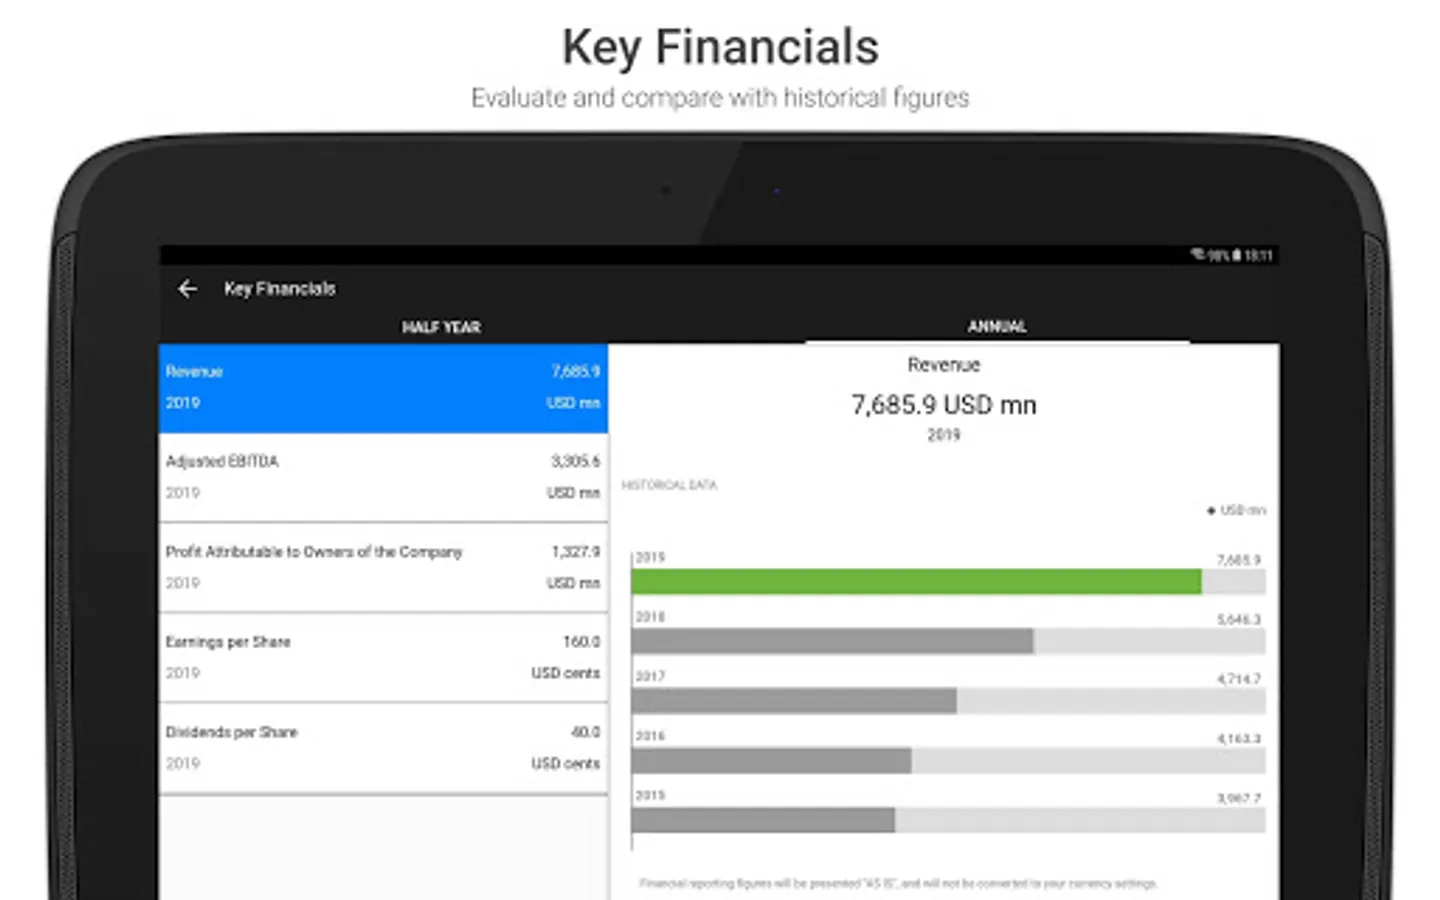Viewport: 1440px width, 900px height.
Task: Click the diamond legend marker beside USD mn
Action: (1211, 511)
